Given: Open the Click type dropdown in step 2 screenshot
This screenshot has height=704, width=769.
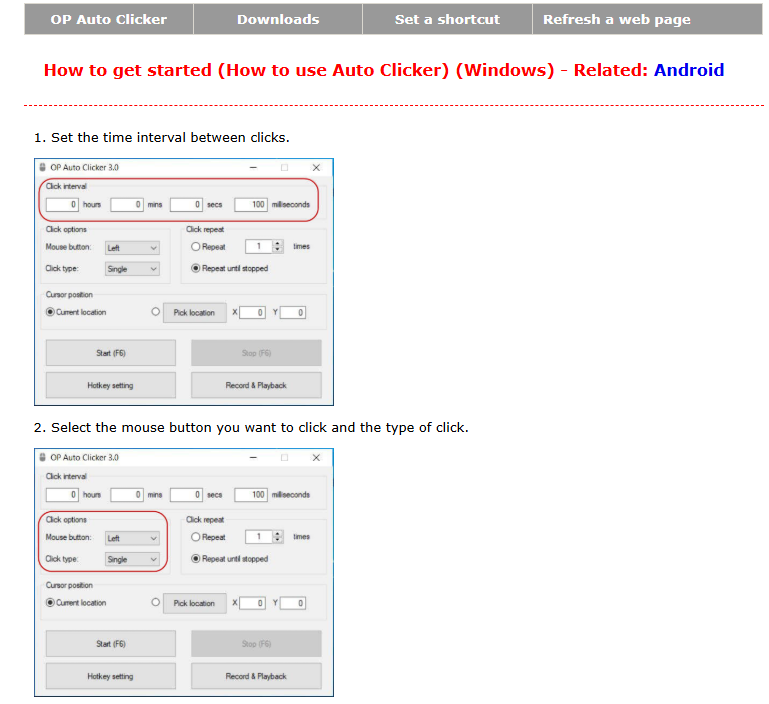Looking at the screenshot, I should click(x=132, y=559).
